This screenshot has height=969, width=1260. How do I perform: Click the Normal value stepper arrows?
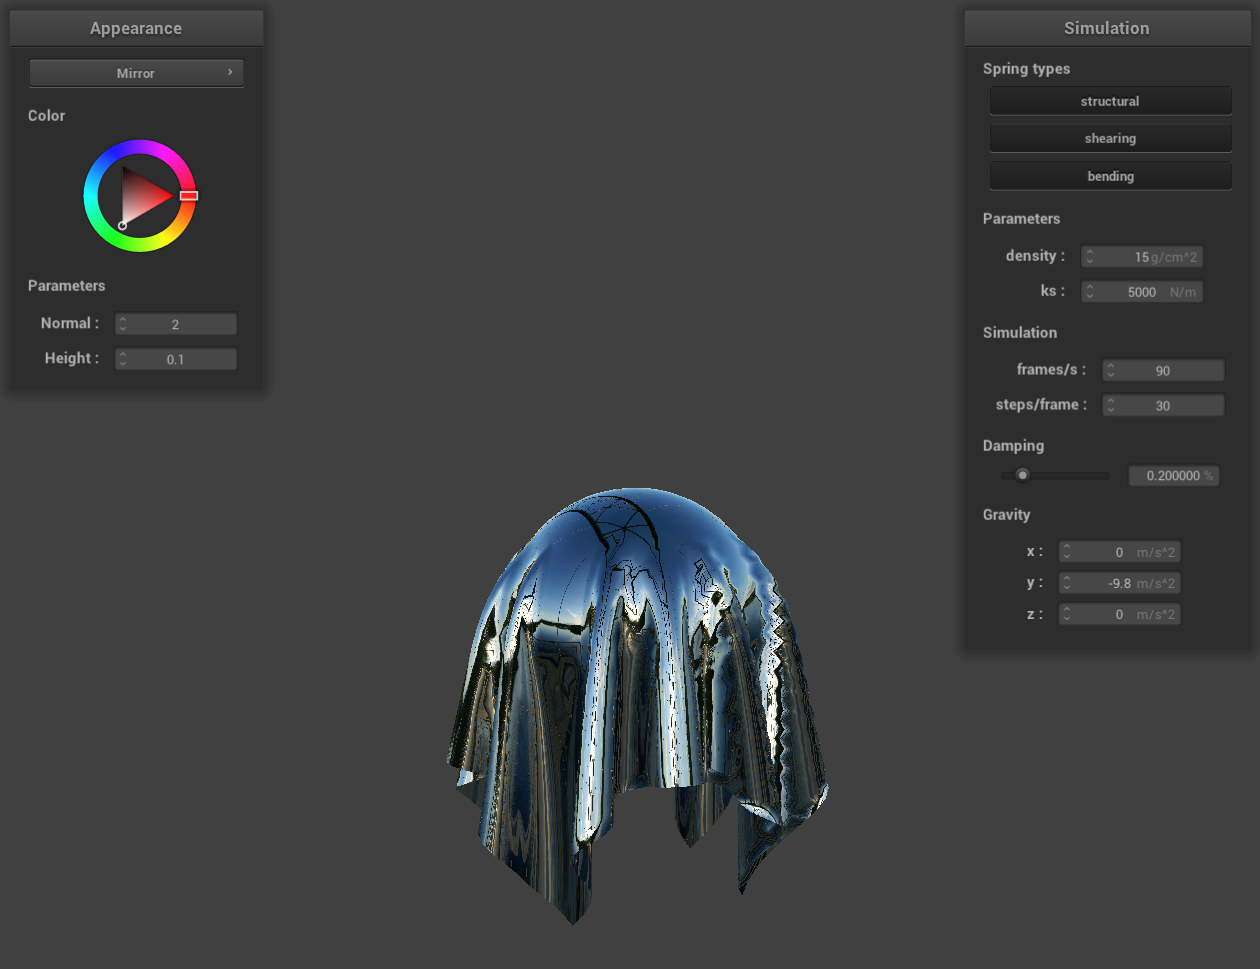[x=123, y=324]
